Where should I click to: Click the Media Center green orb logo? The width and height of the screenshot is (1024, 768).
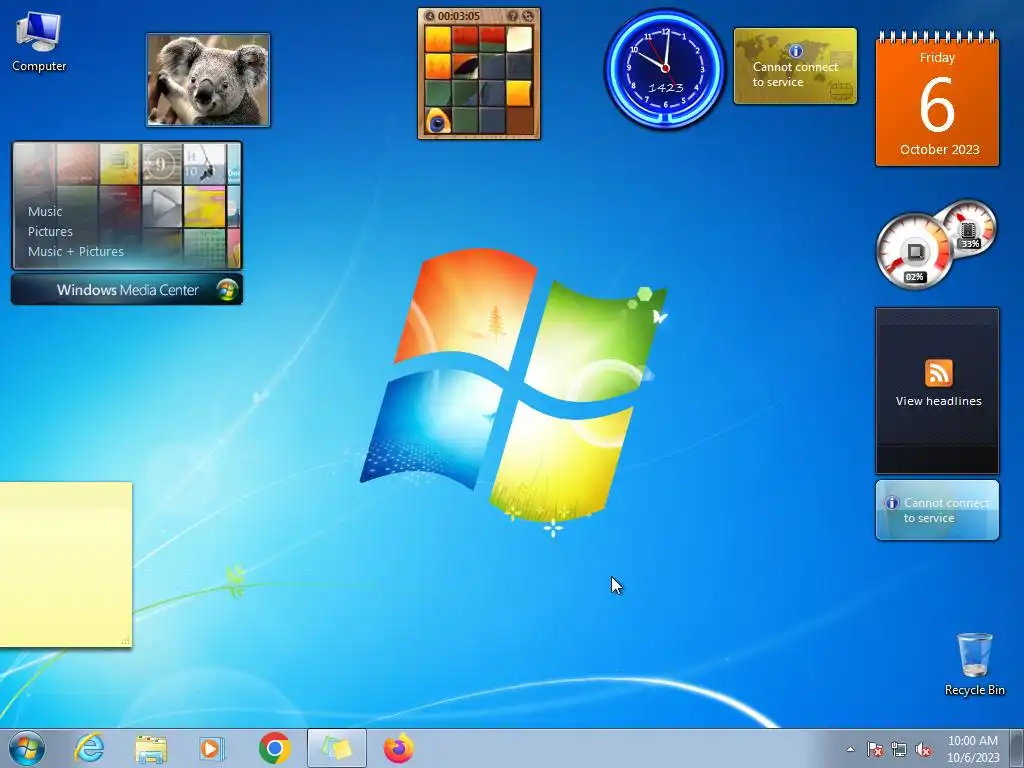(227, 290)
